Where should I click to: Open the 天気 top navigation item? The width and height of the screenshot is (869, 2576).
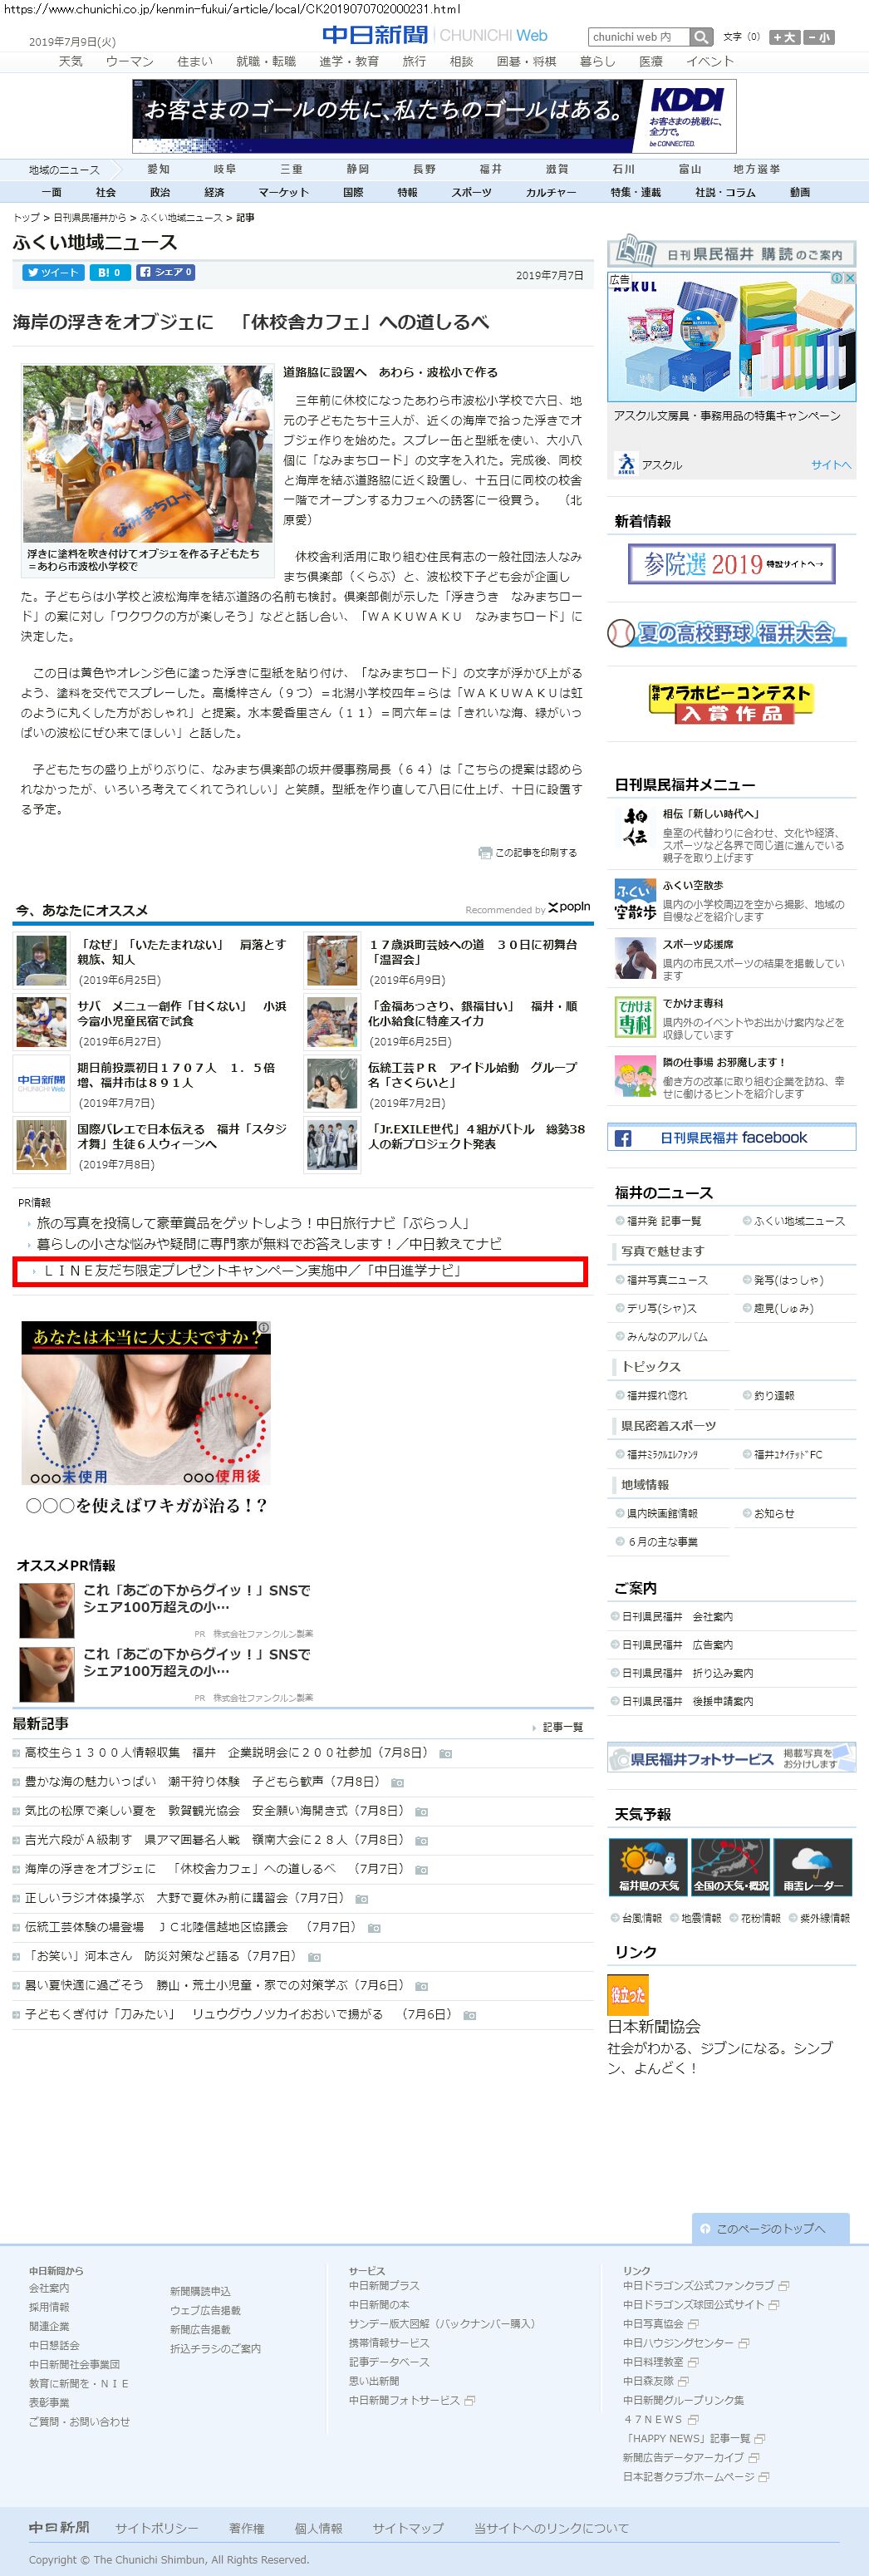[x=70, y=61]
